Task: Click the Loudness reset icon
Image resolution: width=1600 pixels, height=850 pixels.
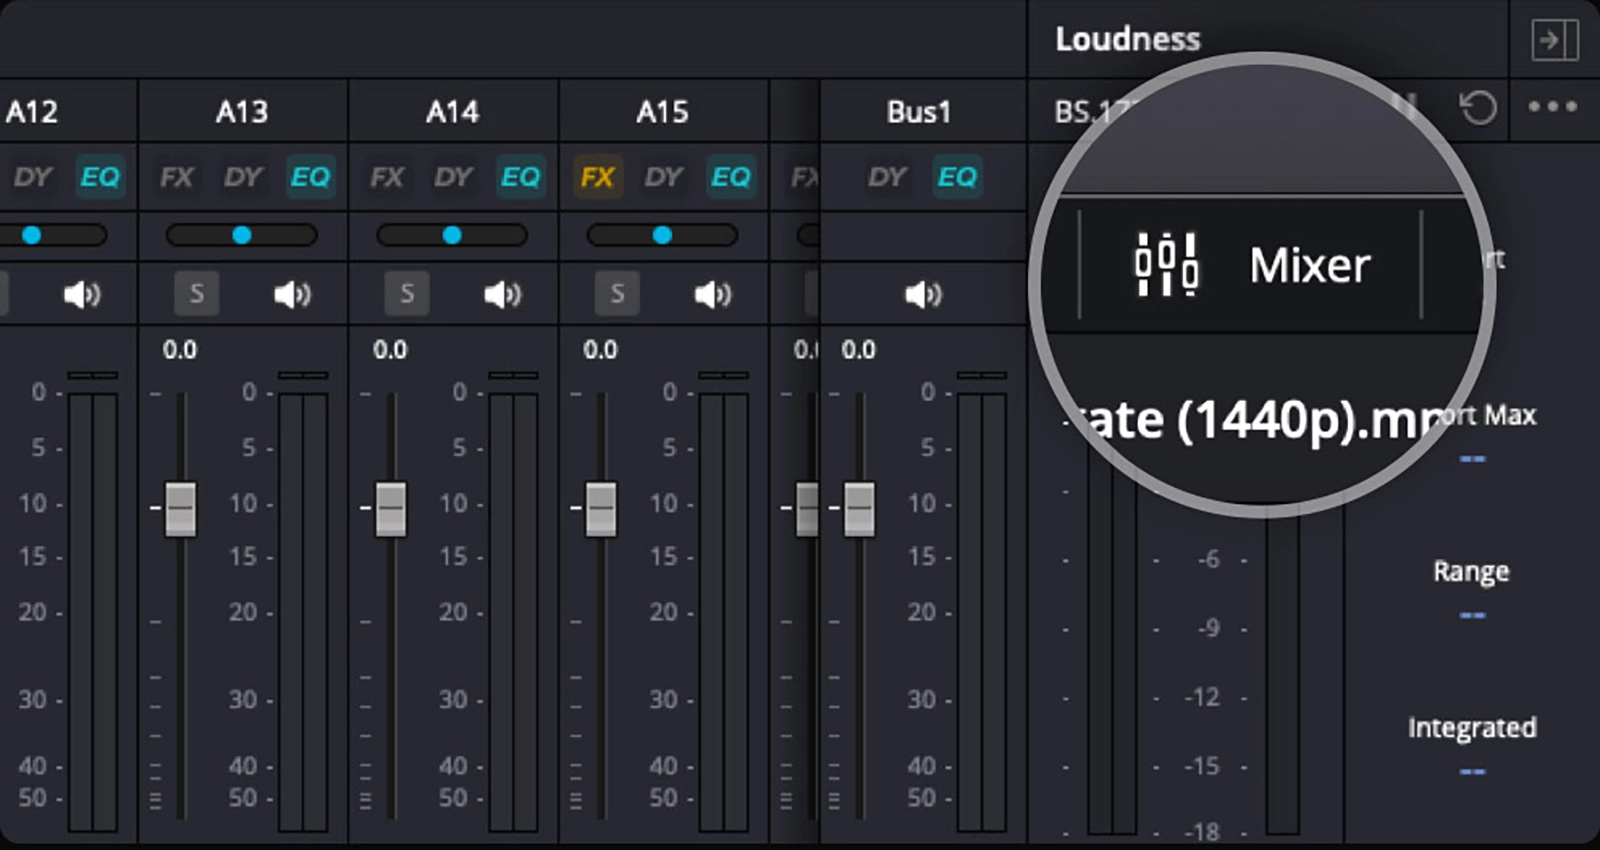Action: pyautogui.click(x=1478, y=107)
